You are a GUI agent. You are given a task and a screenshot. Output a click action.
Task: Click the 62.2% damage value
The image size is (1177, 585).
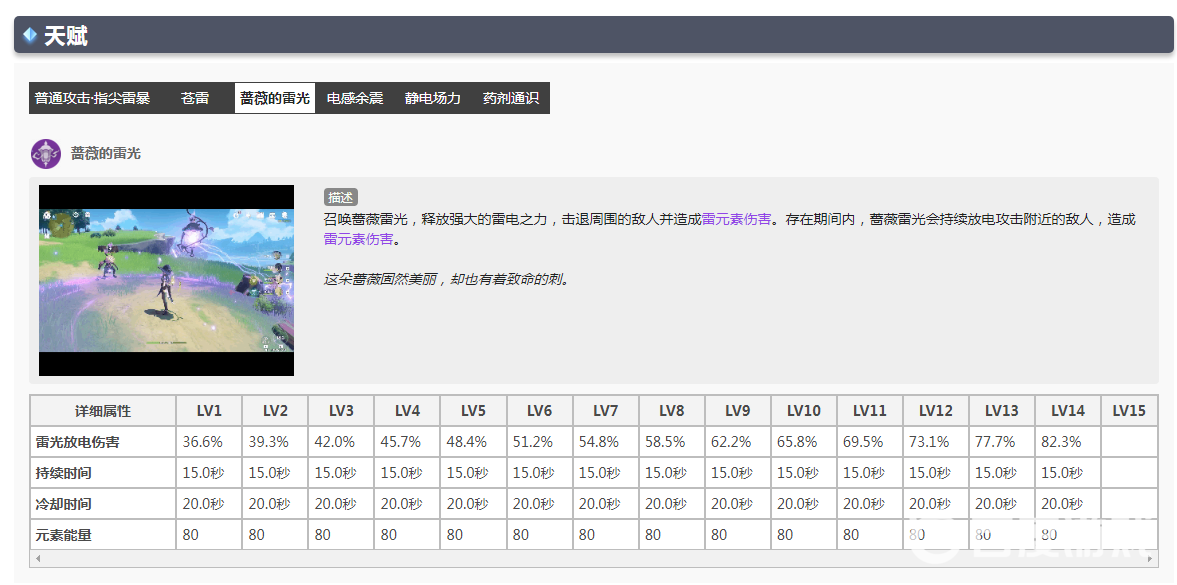(731, 442)
